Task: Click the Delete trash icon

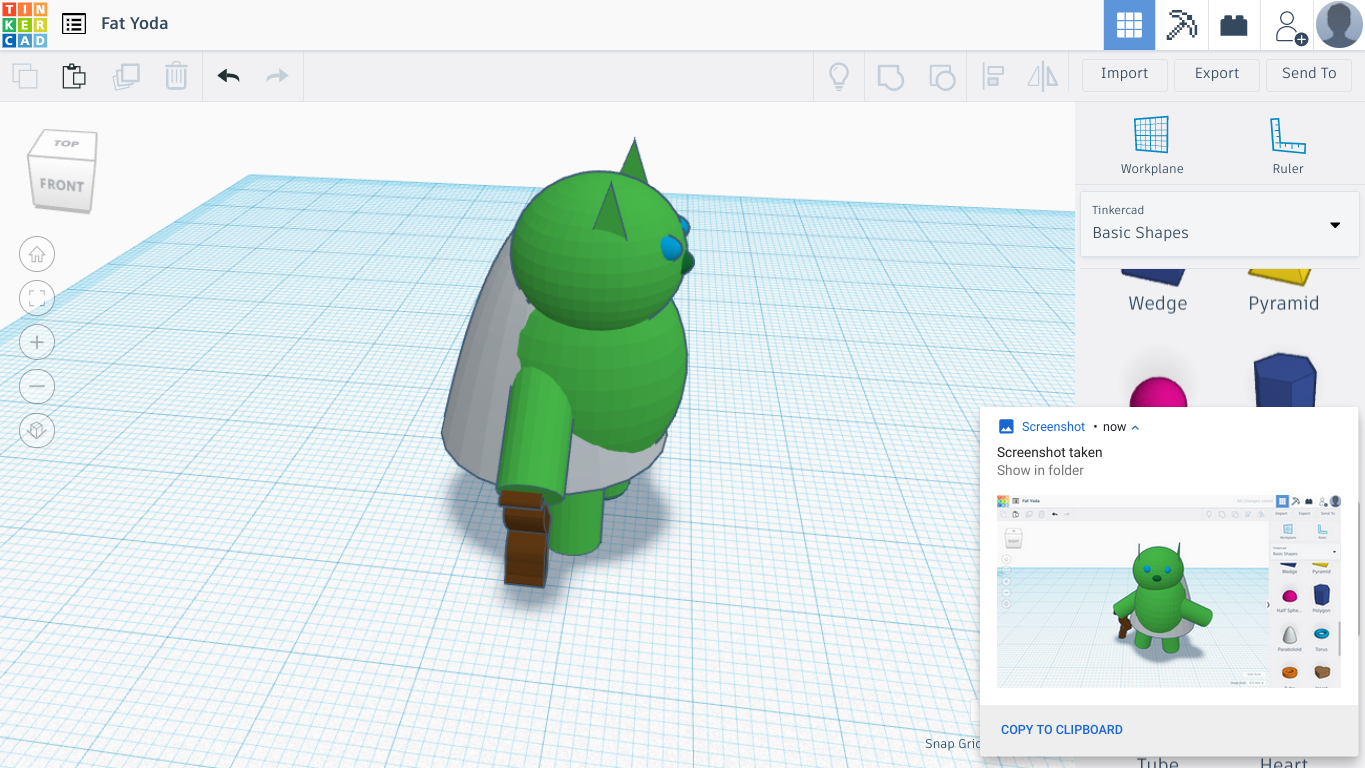Action: coord(176,76)
